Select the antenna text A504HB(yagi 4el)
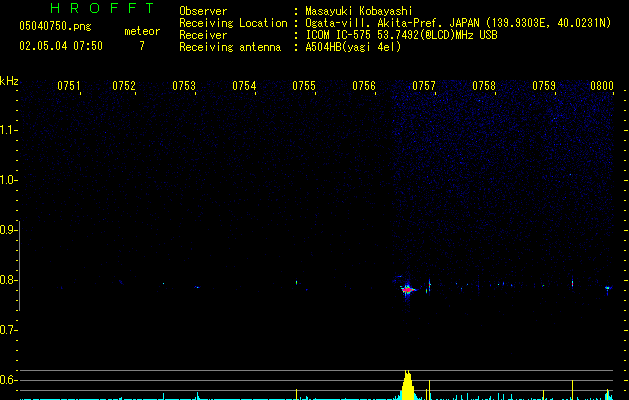The image size is (629, 400). [x=353, y=47]
